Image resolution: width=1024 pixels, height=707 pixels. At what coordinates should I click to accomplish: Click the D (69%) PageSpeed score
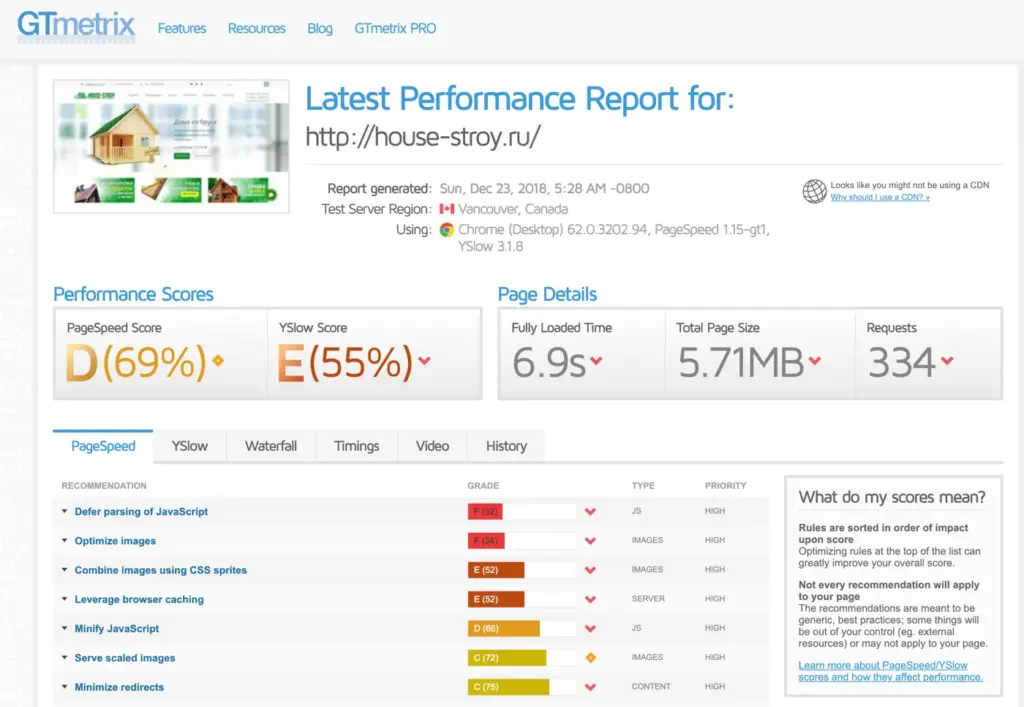pyautogui.click(x=136, y=362)
